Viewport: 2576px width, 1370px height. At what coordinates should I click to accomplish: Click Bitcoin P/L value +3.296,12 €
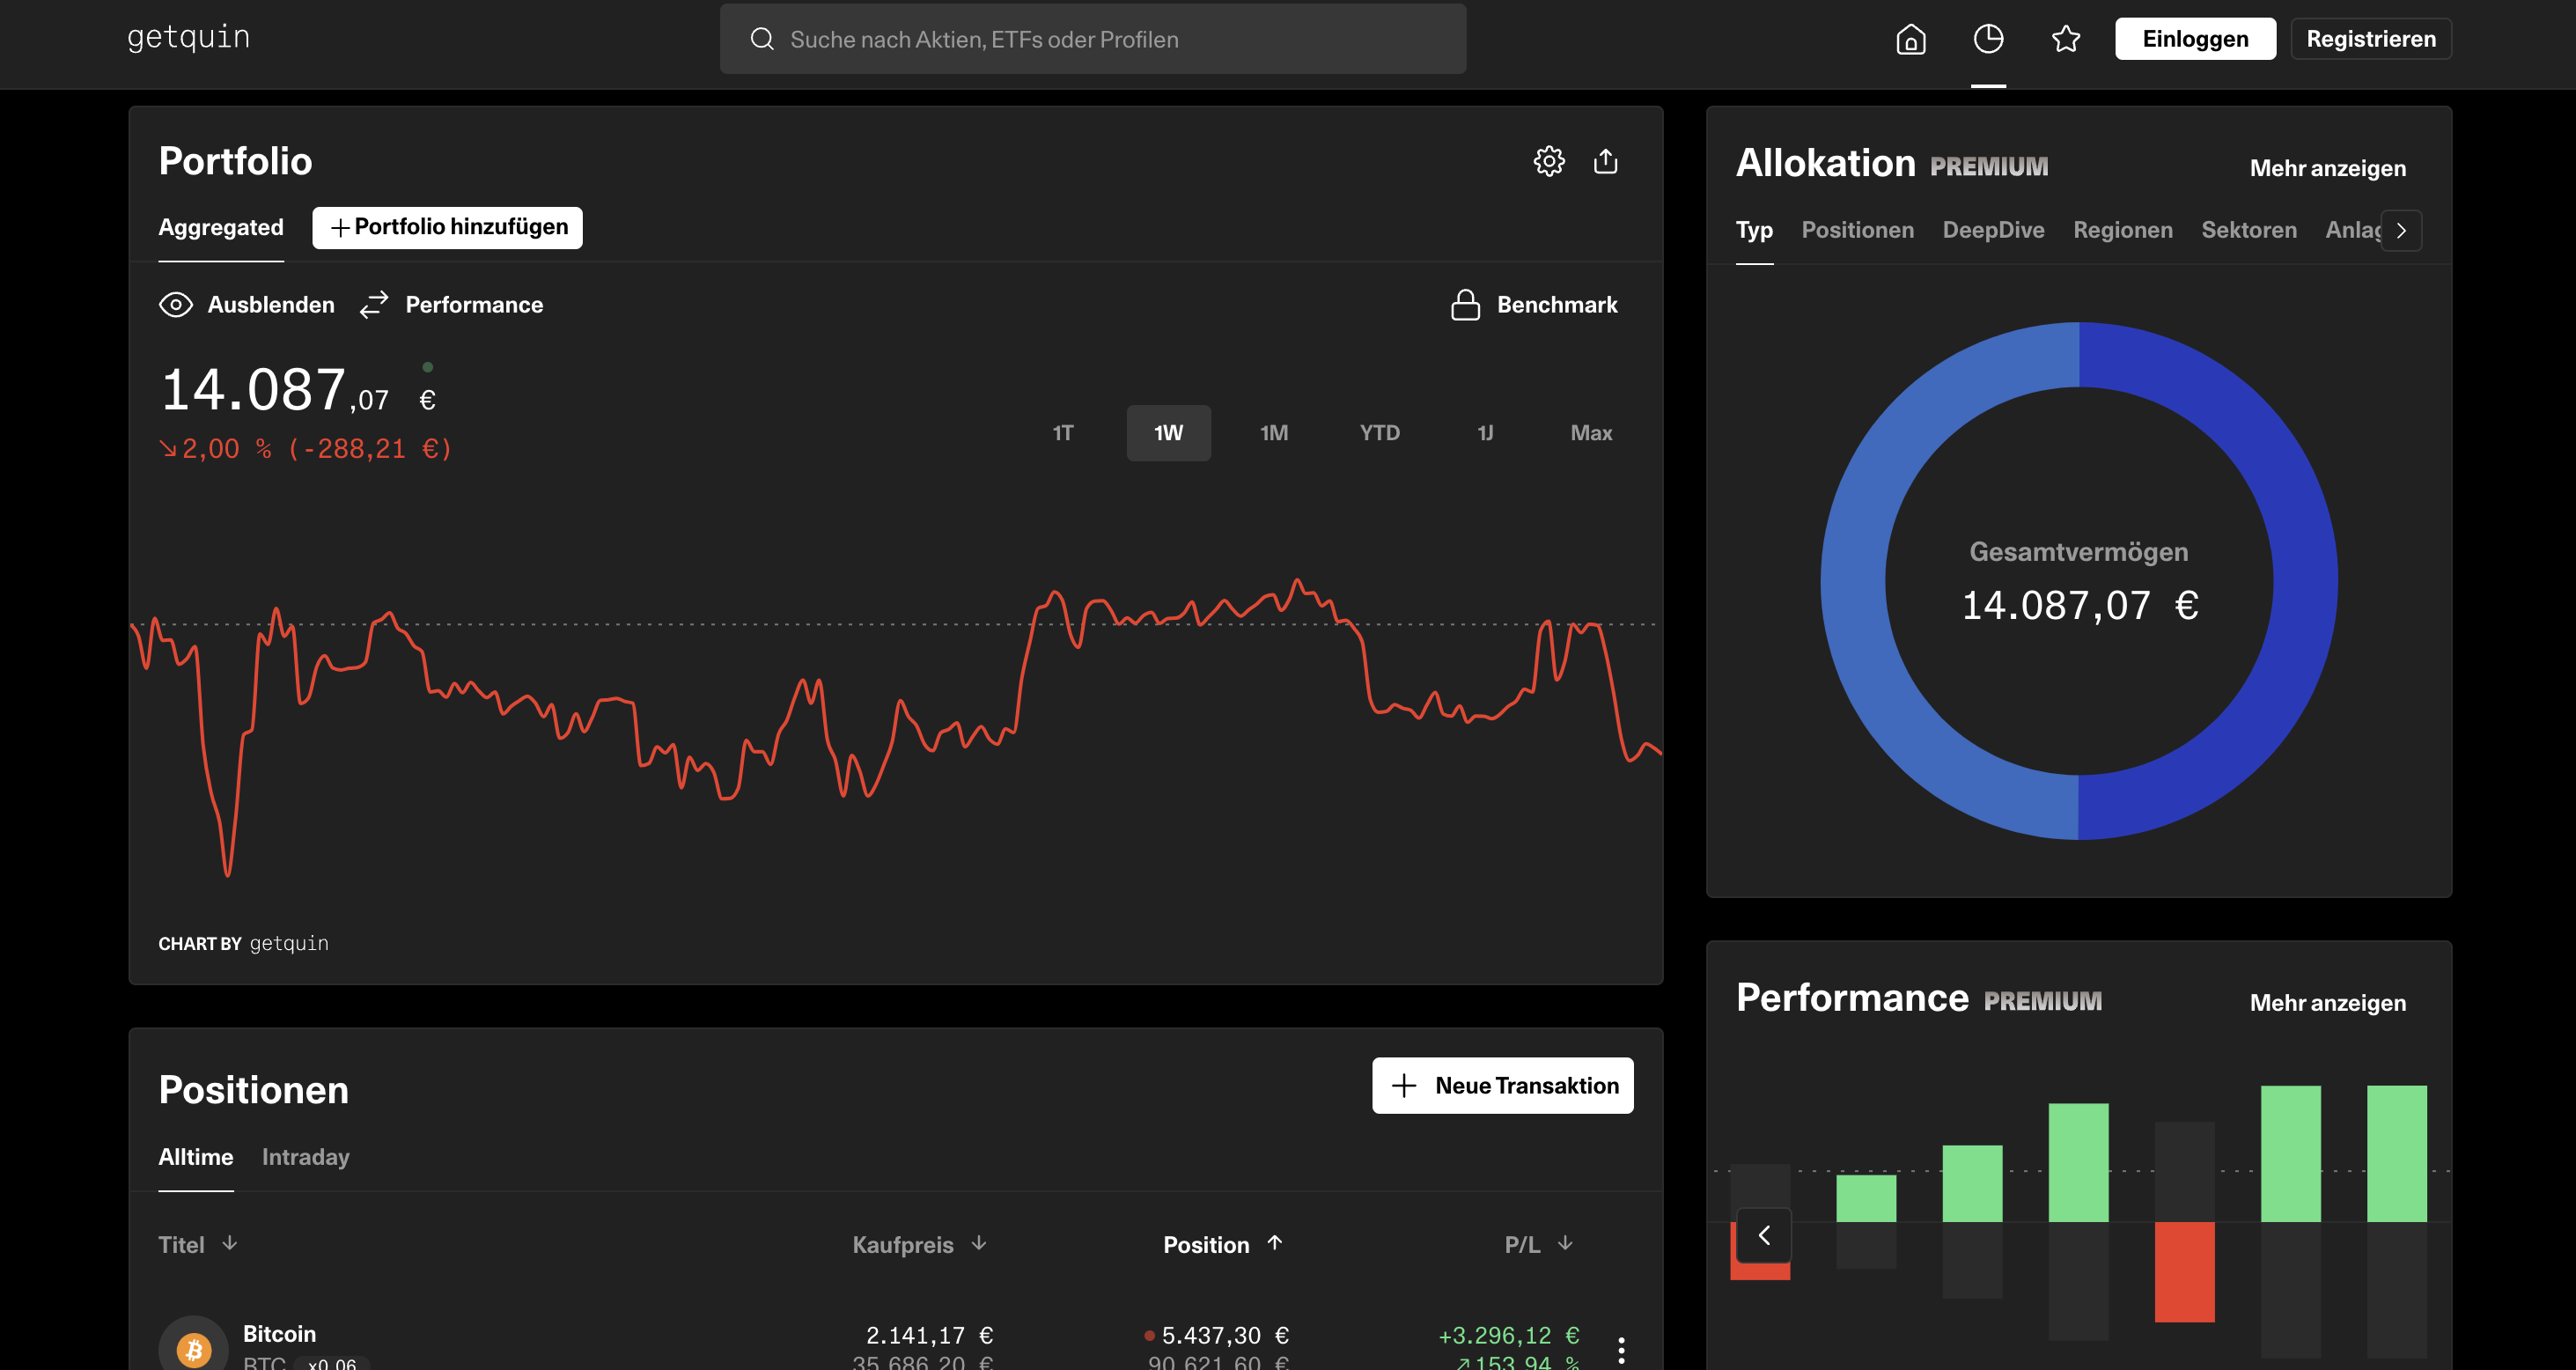pyautogui.click(x=1509, y=1335)
